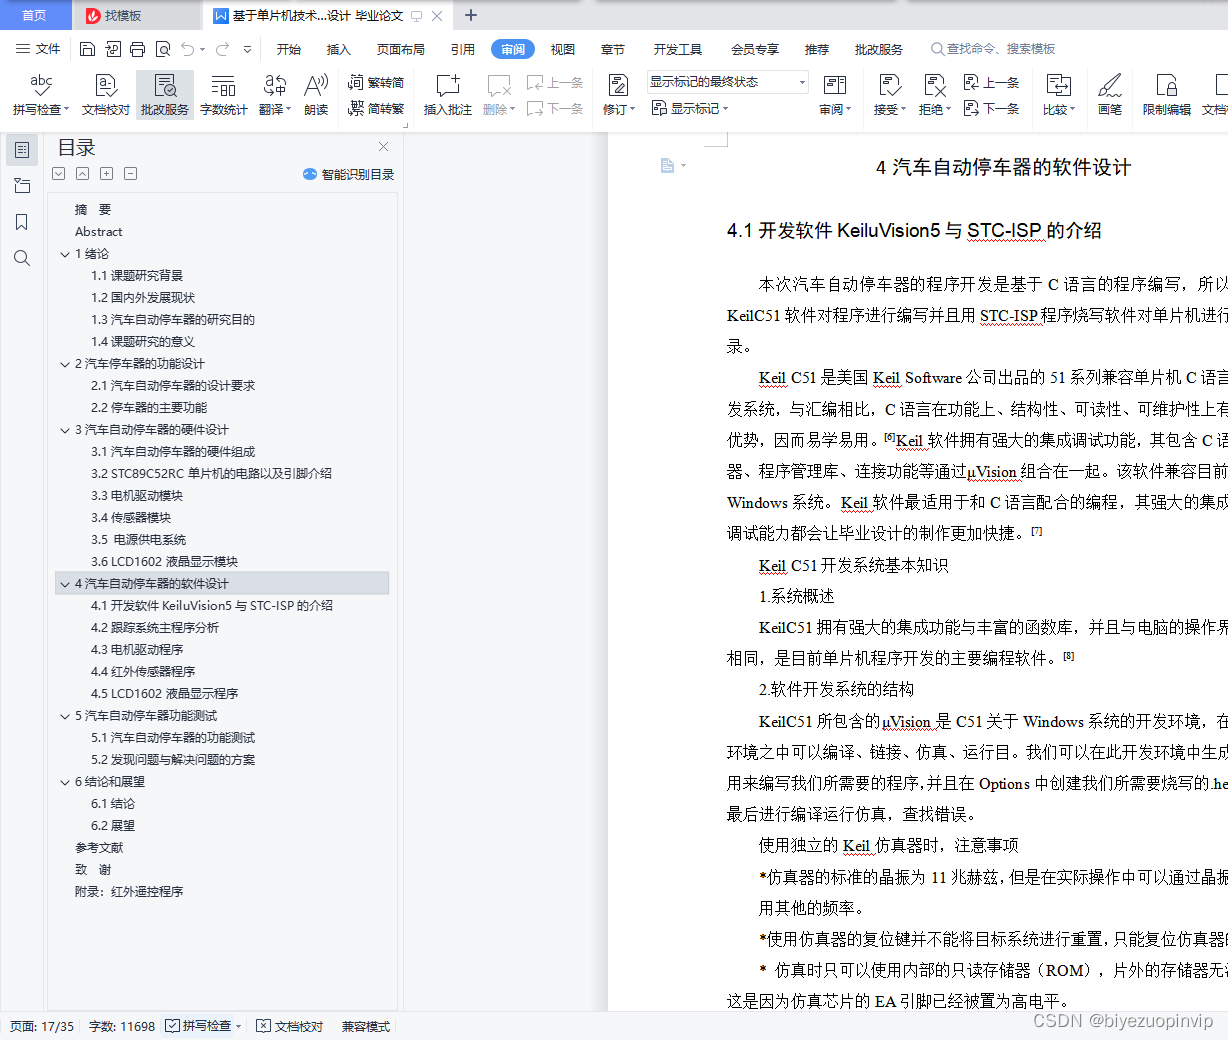Click 智能识别目录 button
The image size is (1228, 1040).
click(348, 174)
